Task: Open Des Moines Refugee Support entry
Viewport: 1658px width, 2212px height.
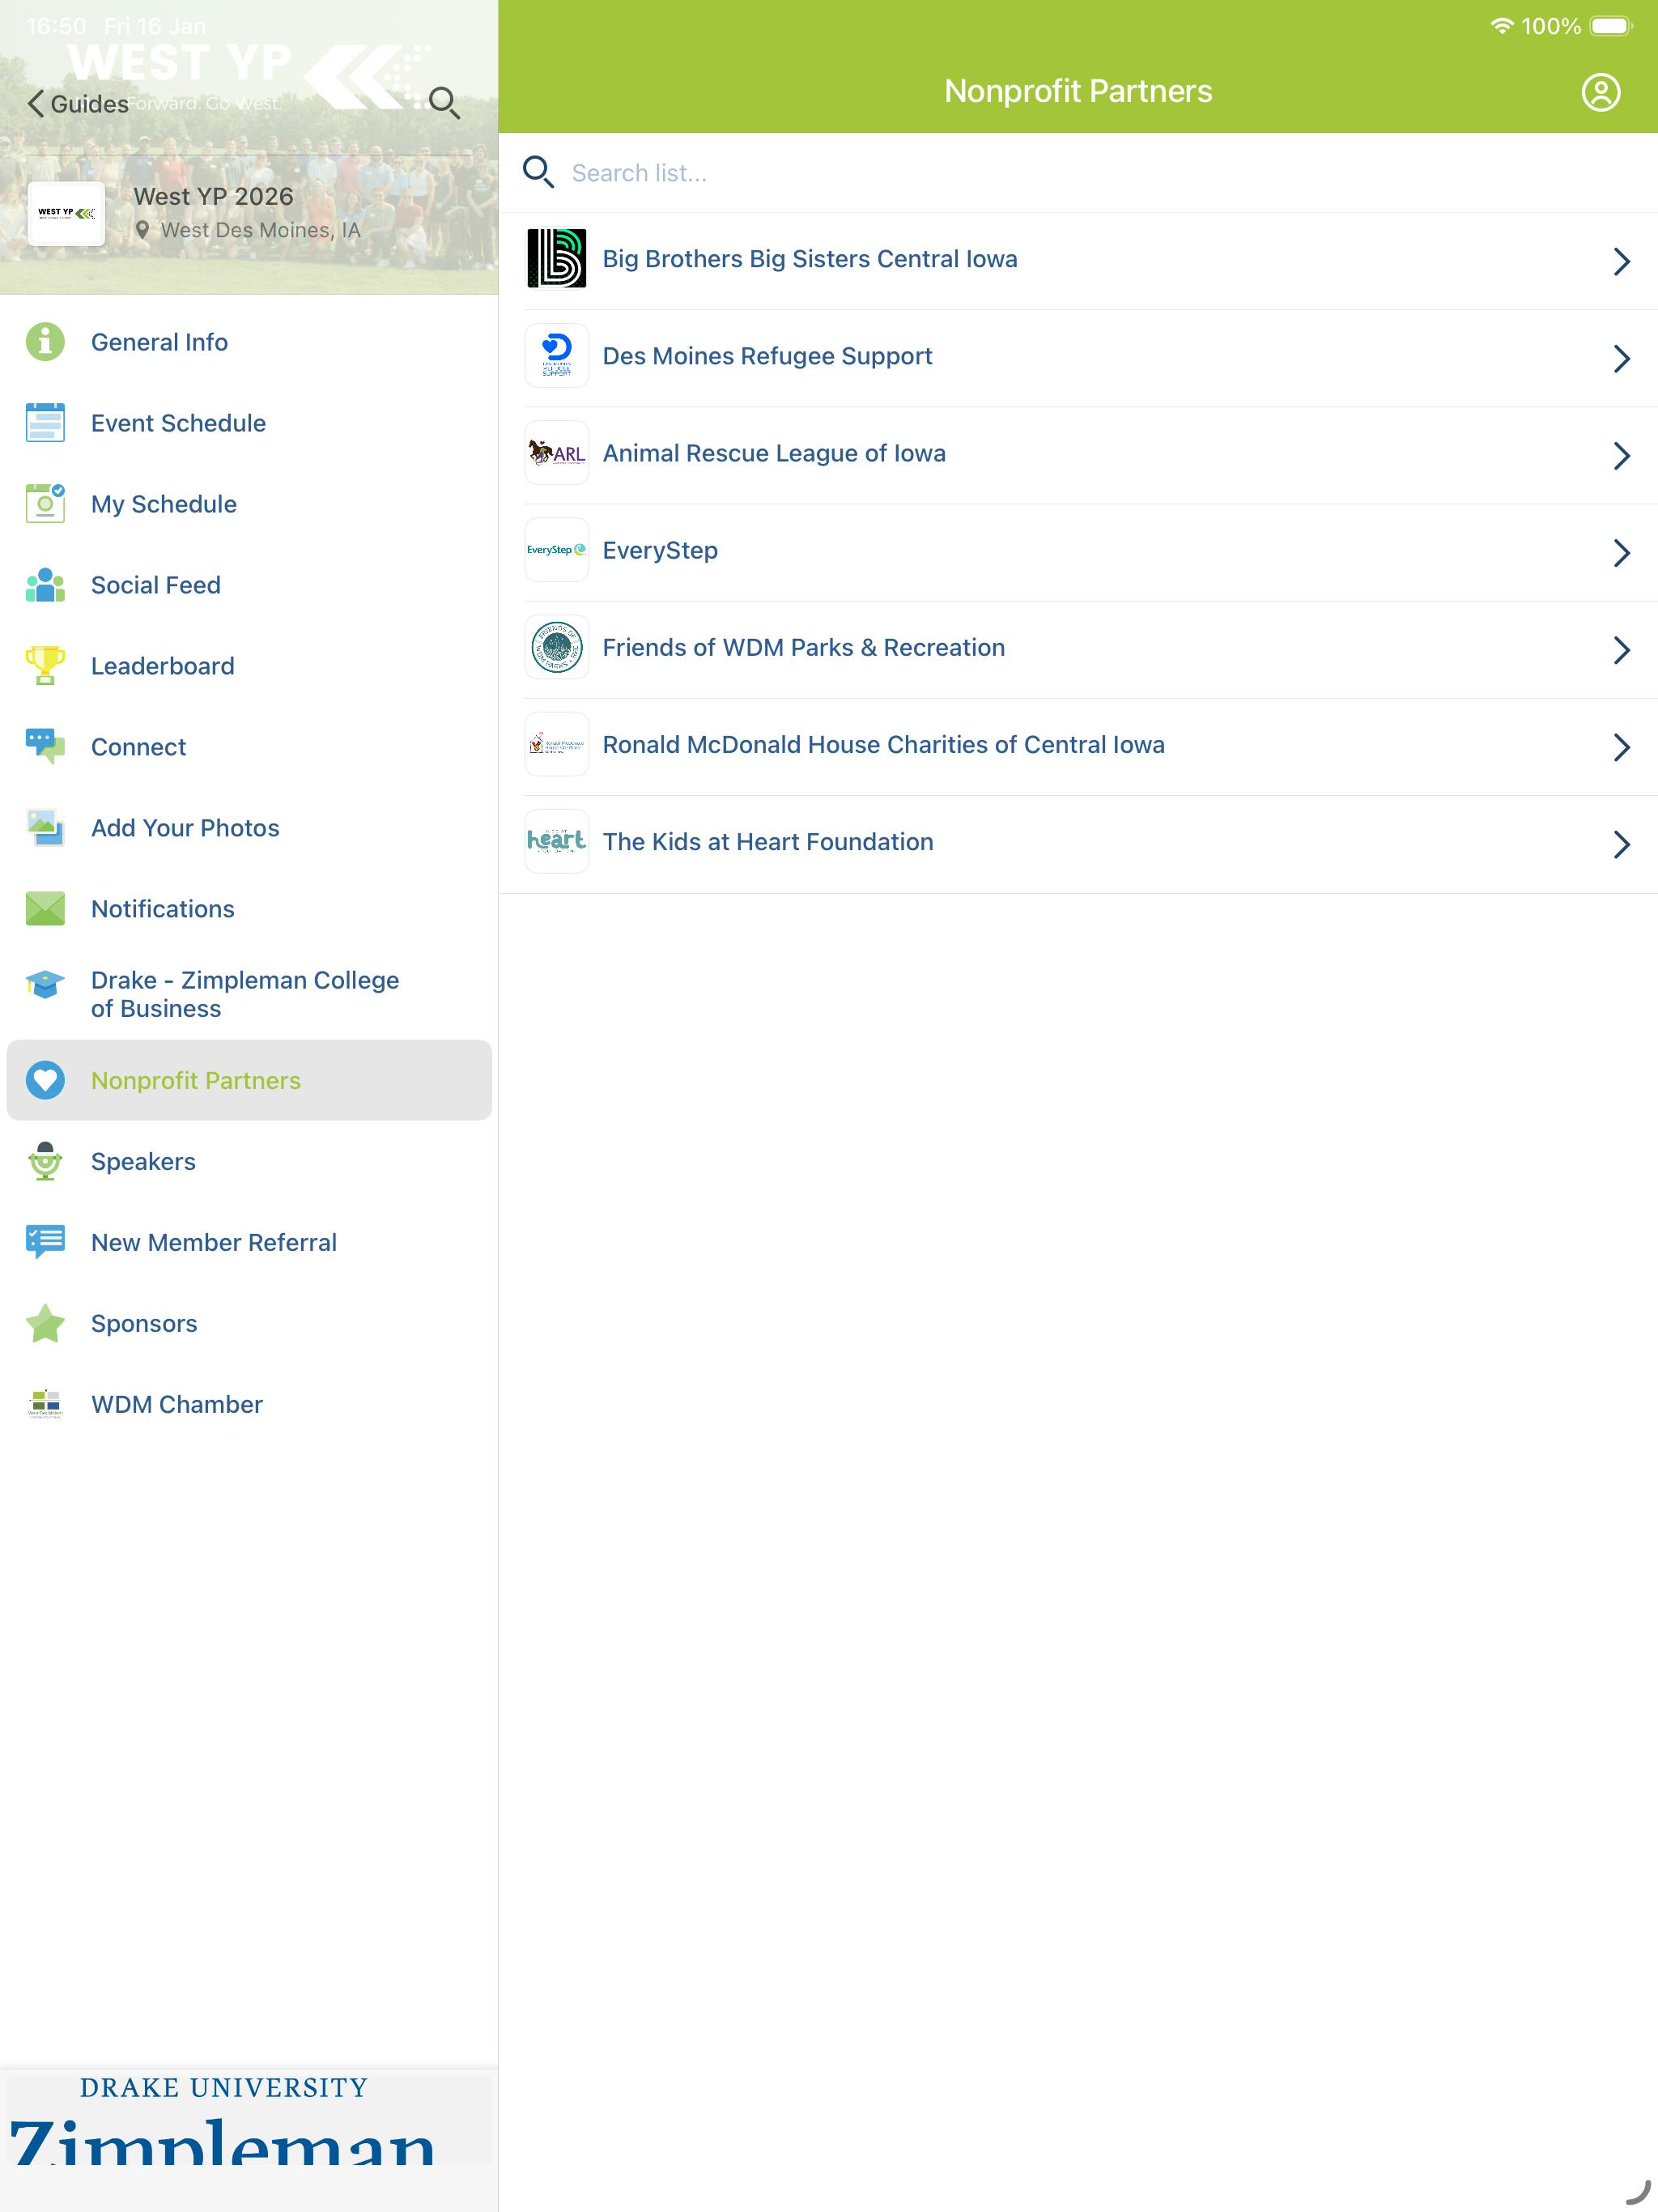Action: coord(1078,358)
